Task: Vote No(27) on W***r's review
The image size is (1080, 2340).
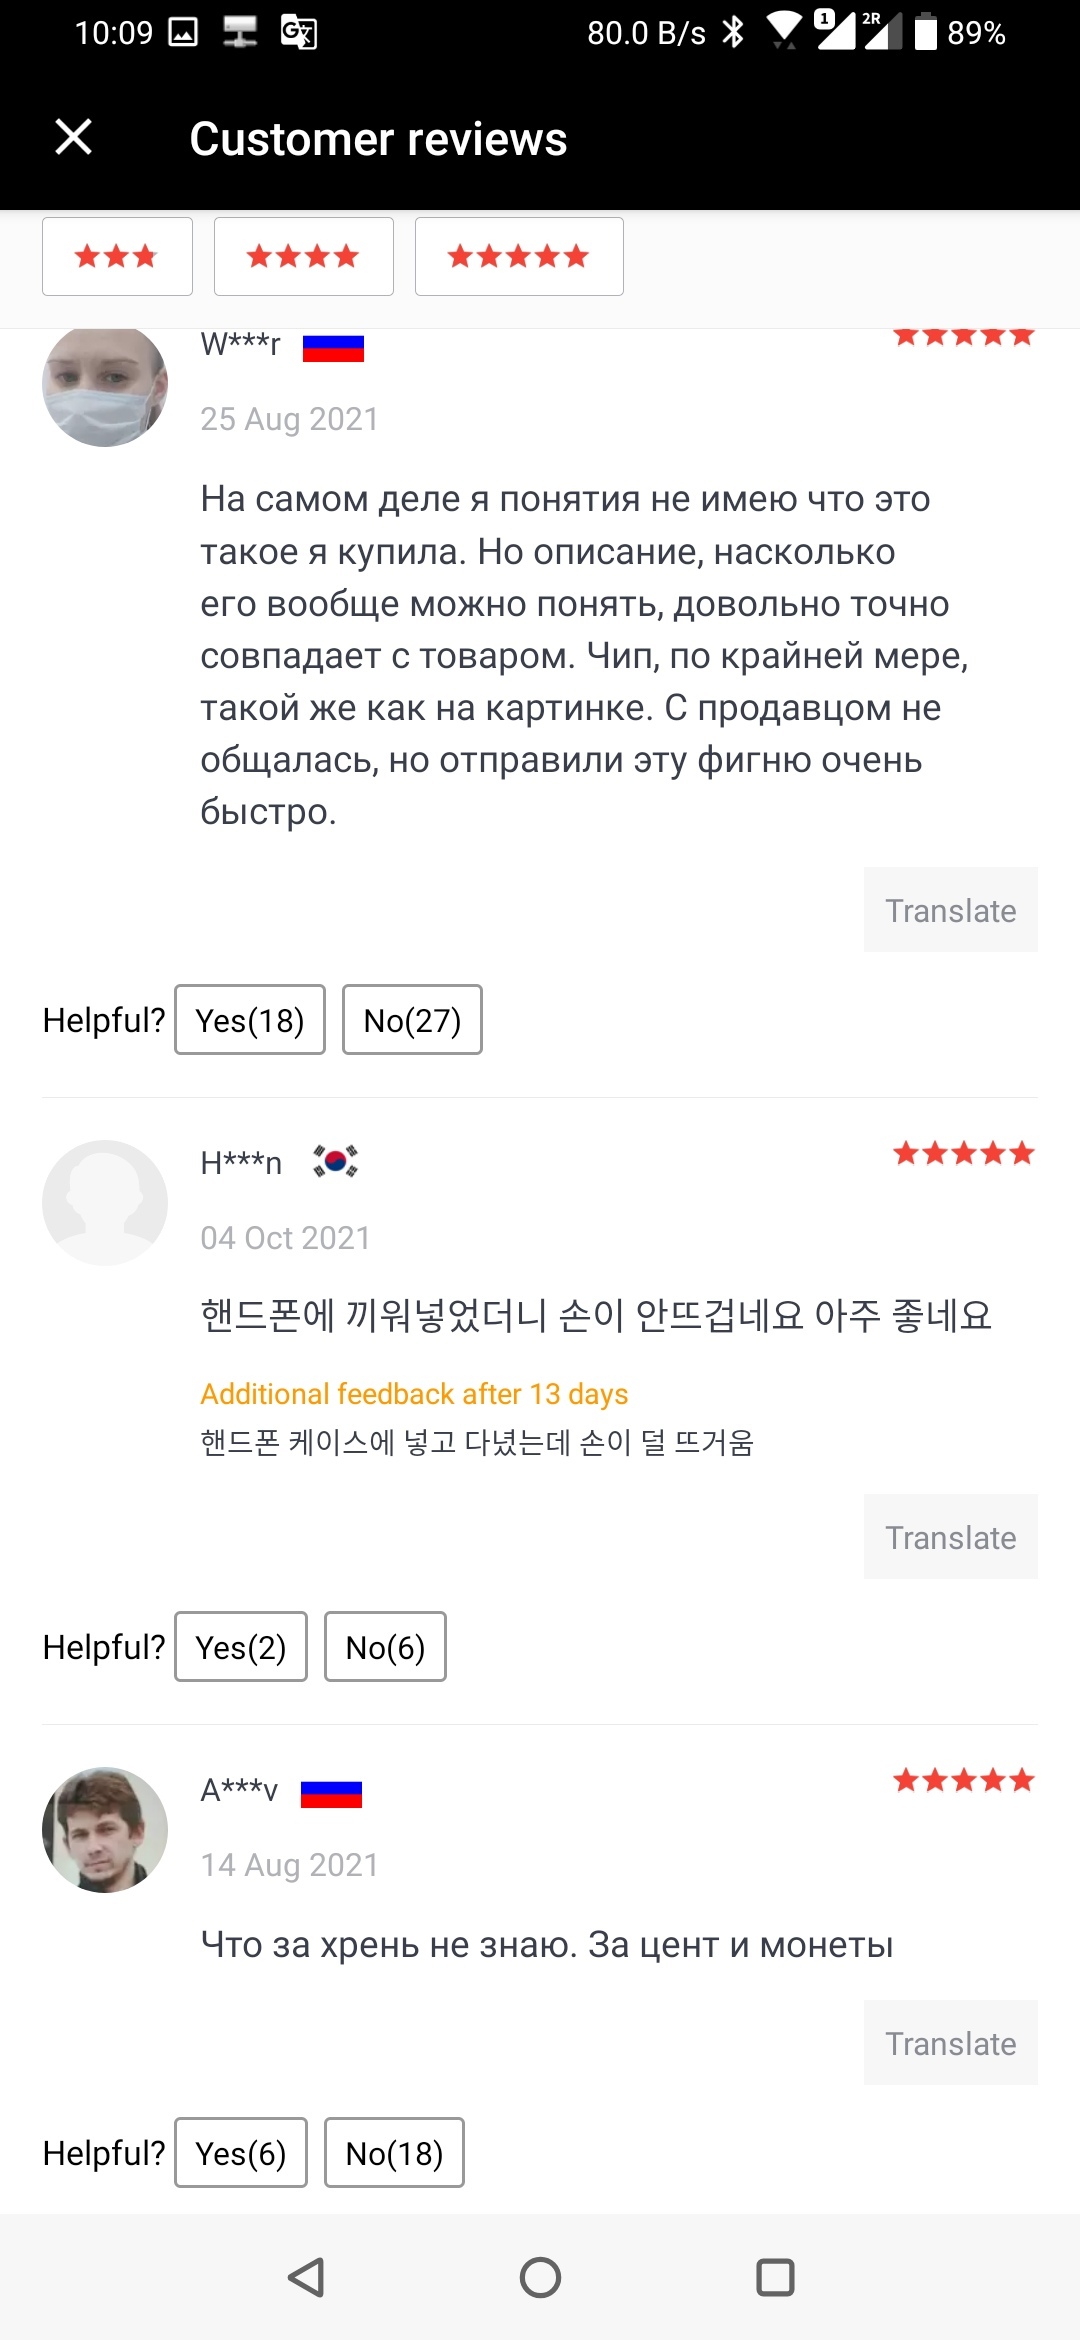Action: click(412, 1020)
